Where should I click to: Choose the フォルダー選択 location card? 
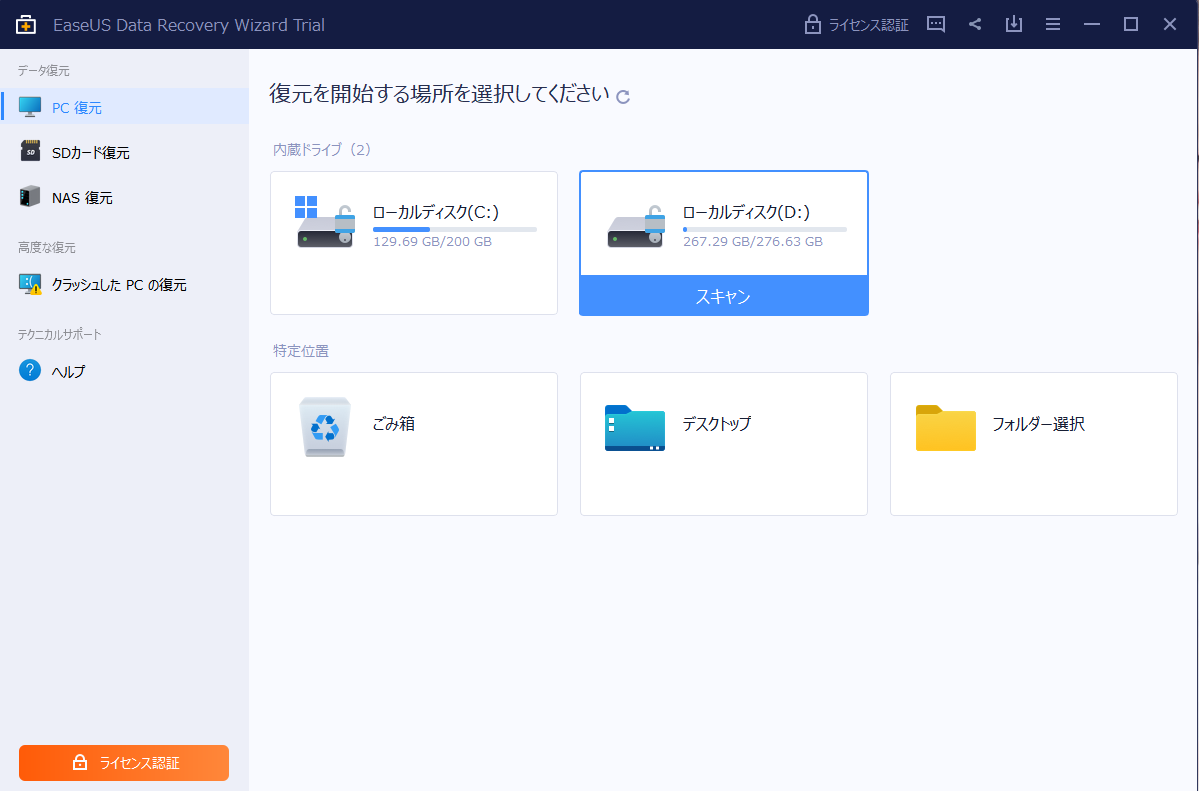tap(1034, 444)
